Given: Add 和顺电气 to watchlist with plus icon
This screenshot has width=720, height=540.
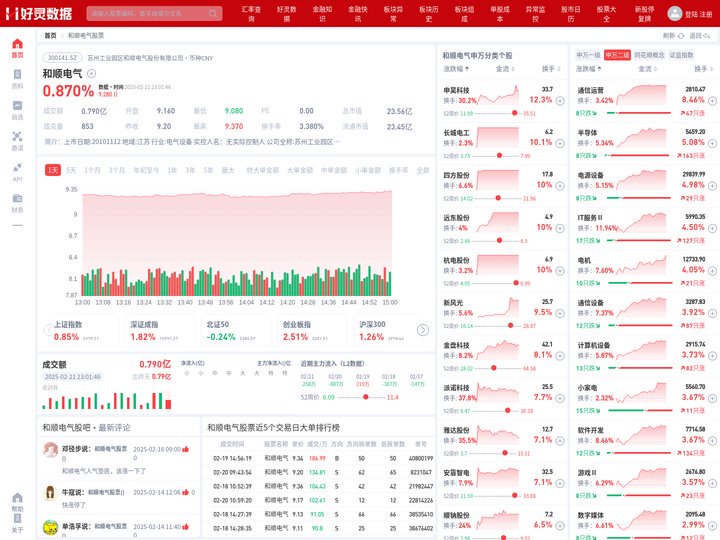Looking at the screenshot, I should tap(91, 73).
